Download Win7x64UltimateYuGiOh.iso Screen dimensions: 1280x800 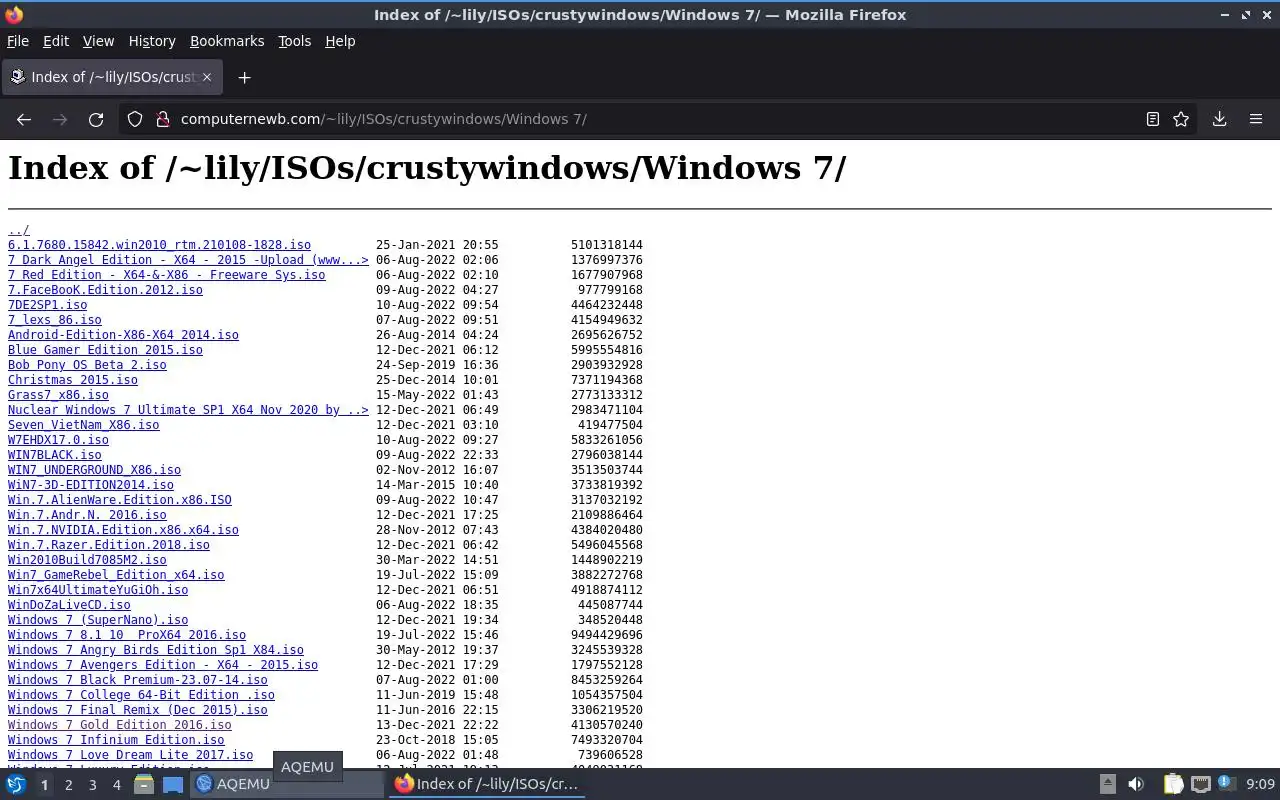(98, 590)
